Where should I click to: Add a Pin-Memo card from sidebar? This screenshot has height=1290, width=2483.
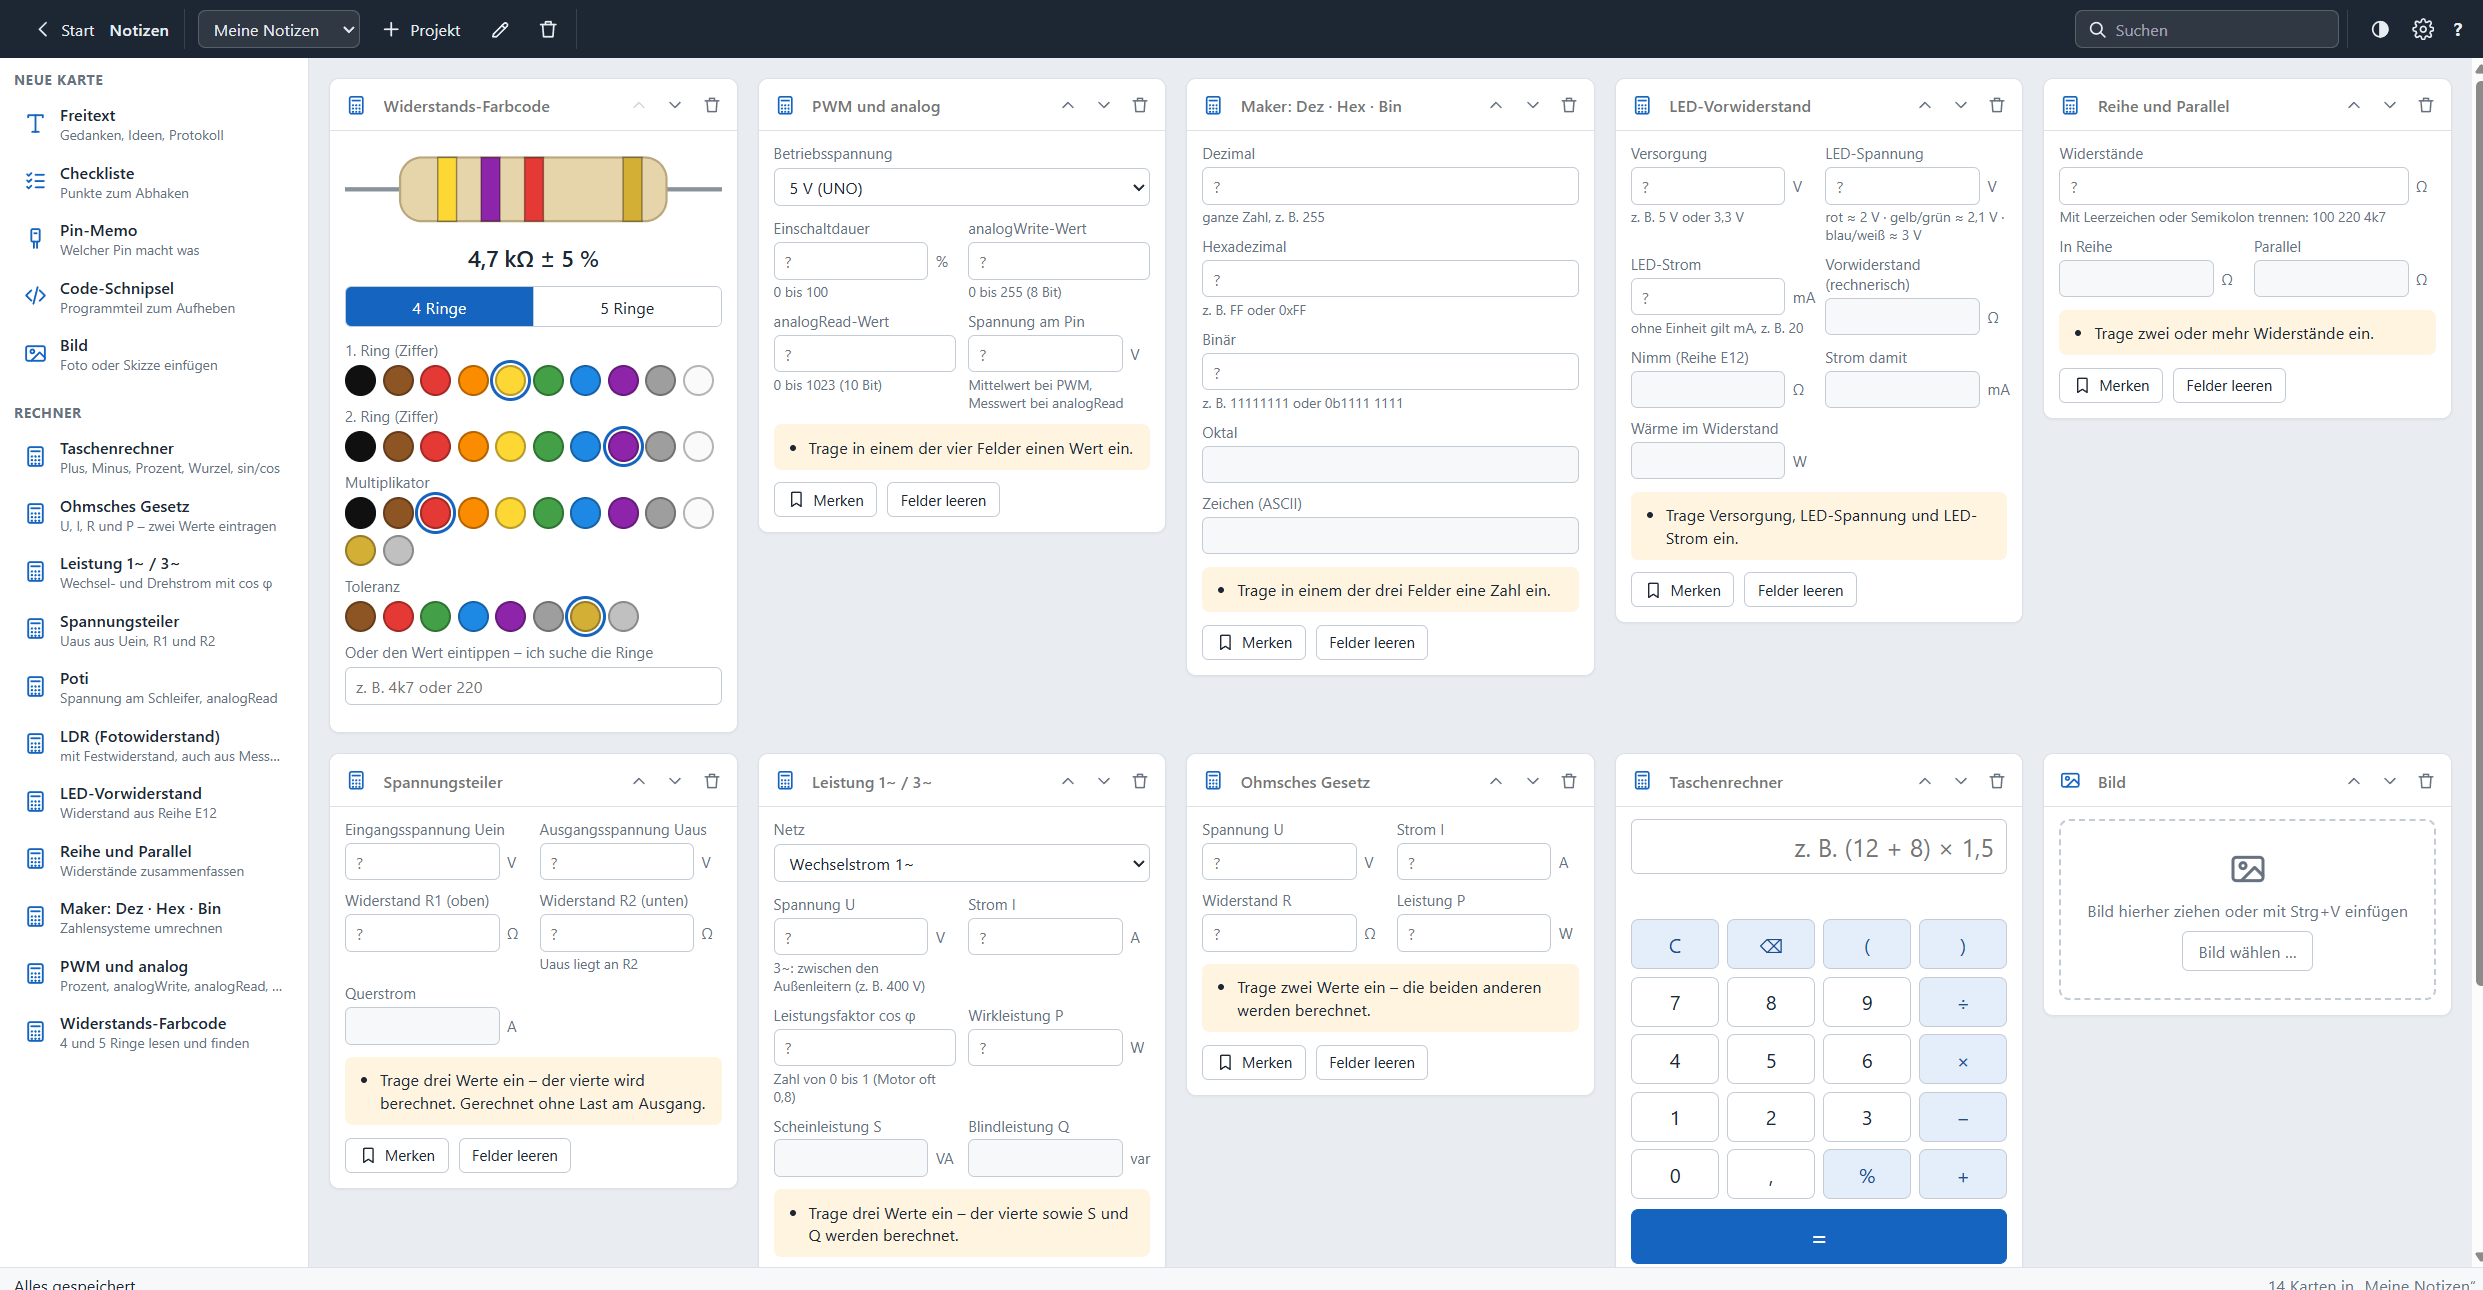pyautogui.click(x=154, y=239)
